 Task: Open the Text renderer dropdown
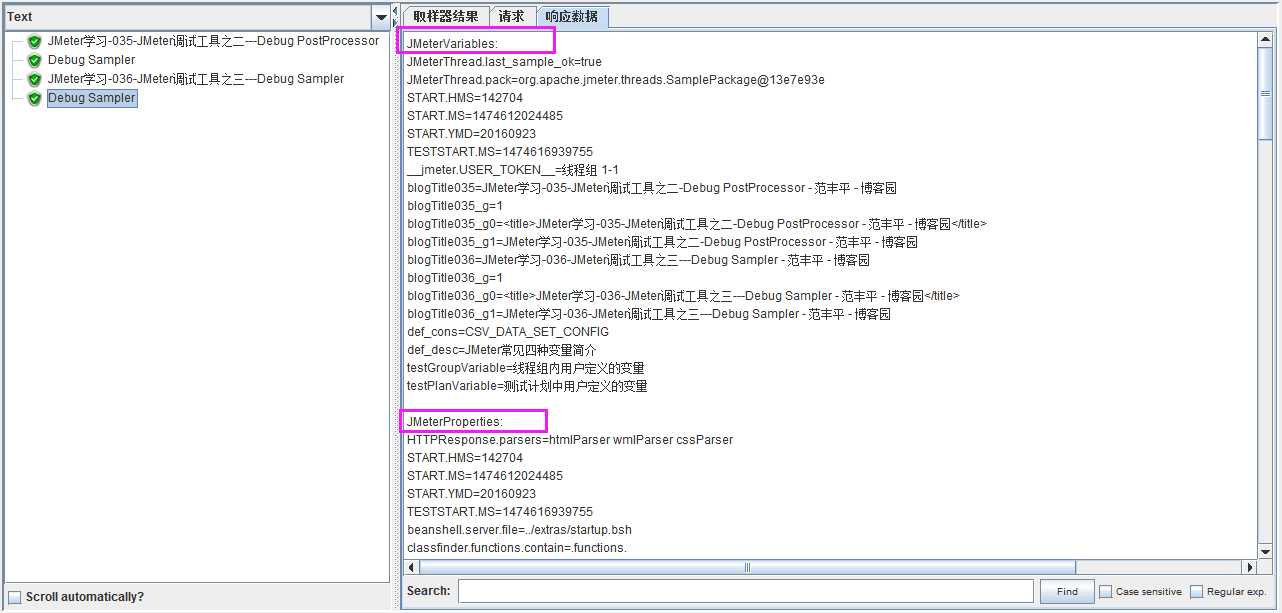380,17
